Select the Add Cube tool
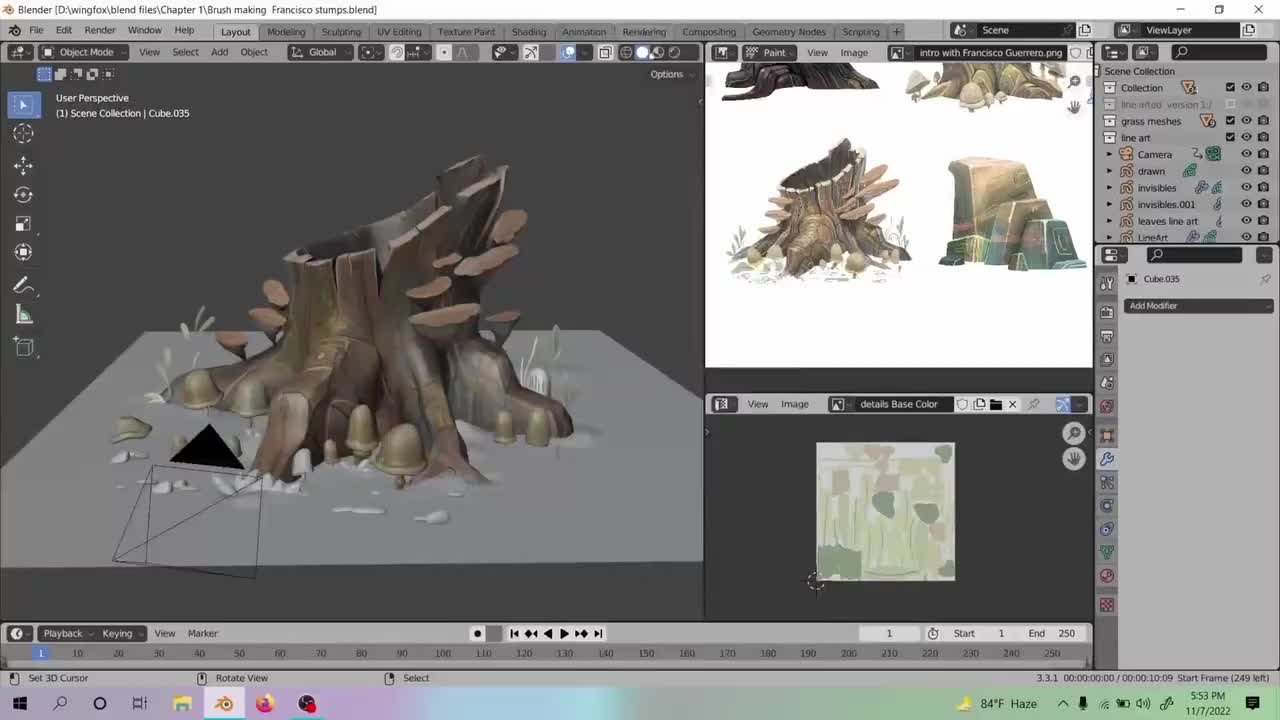1280x720 pixels. 23,347
